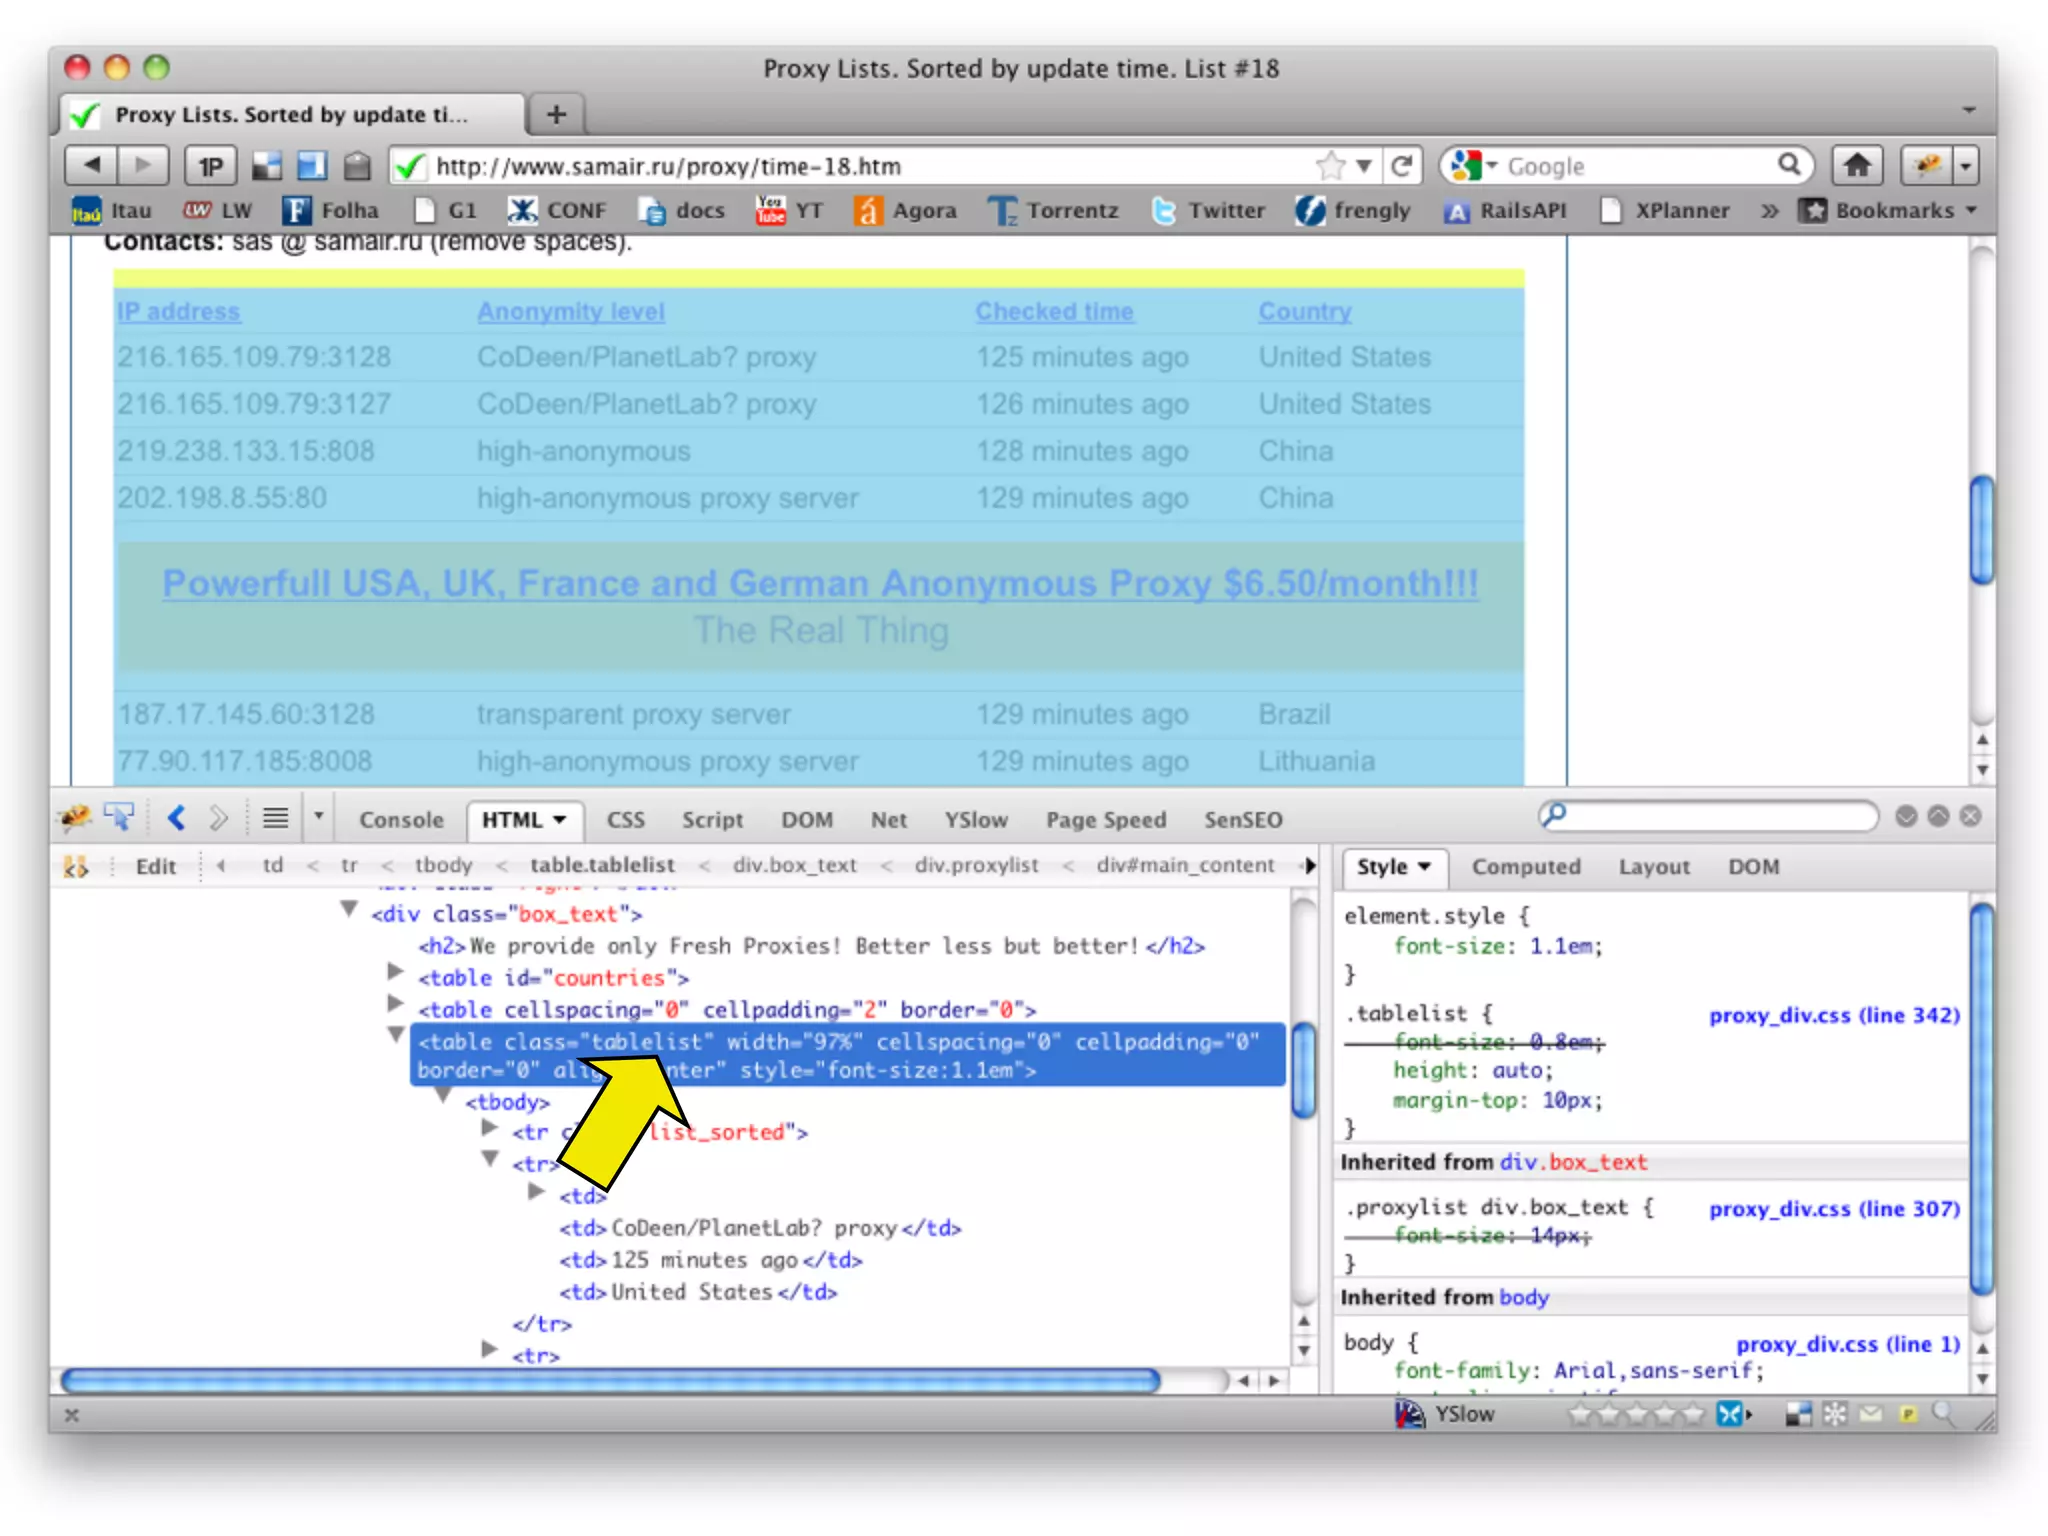Click the Home button in navigation toolbar
2048x1536 pixels.
[1856, 166]
